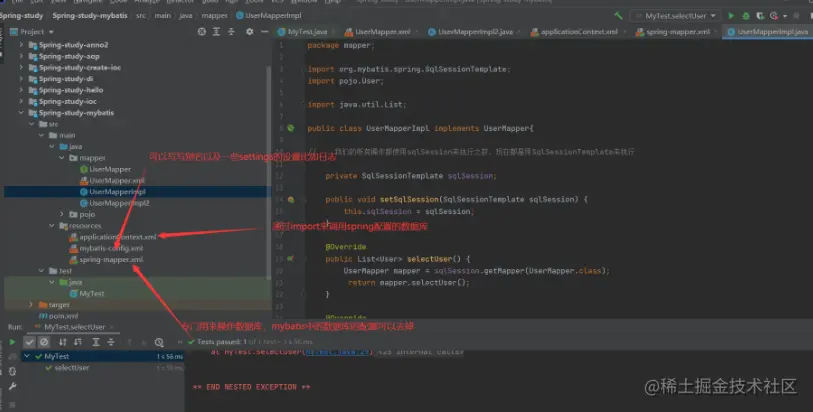Switch to the UserMapper.xml editor tab
The image size is (813, 412).
[x=382, y=32]
